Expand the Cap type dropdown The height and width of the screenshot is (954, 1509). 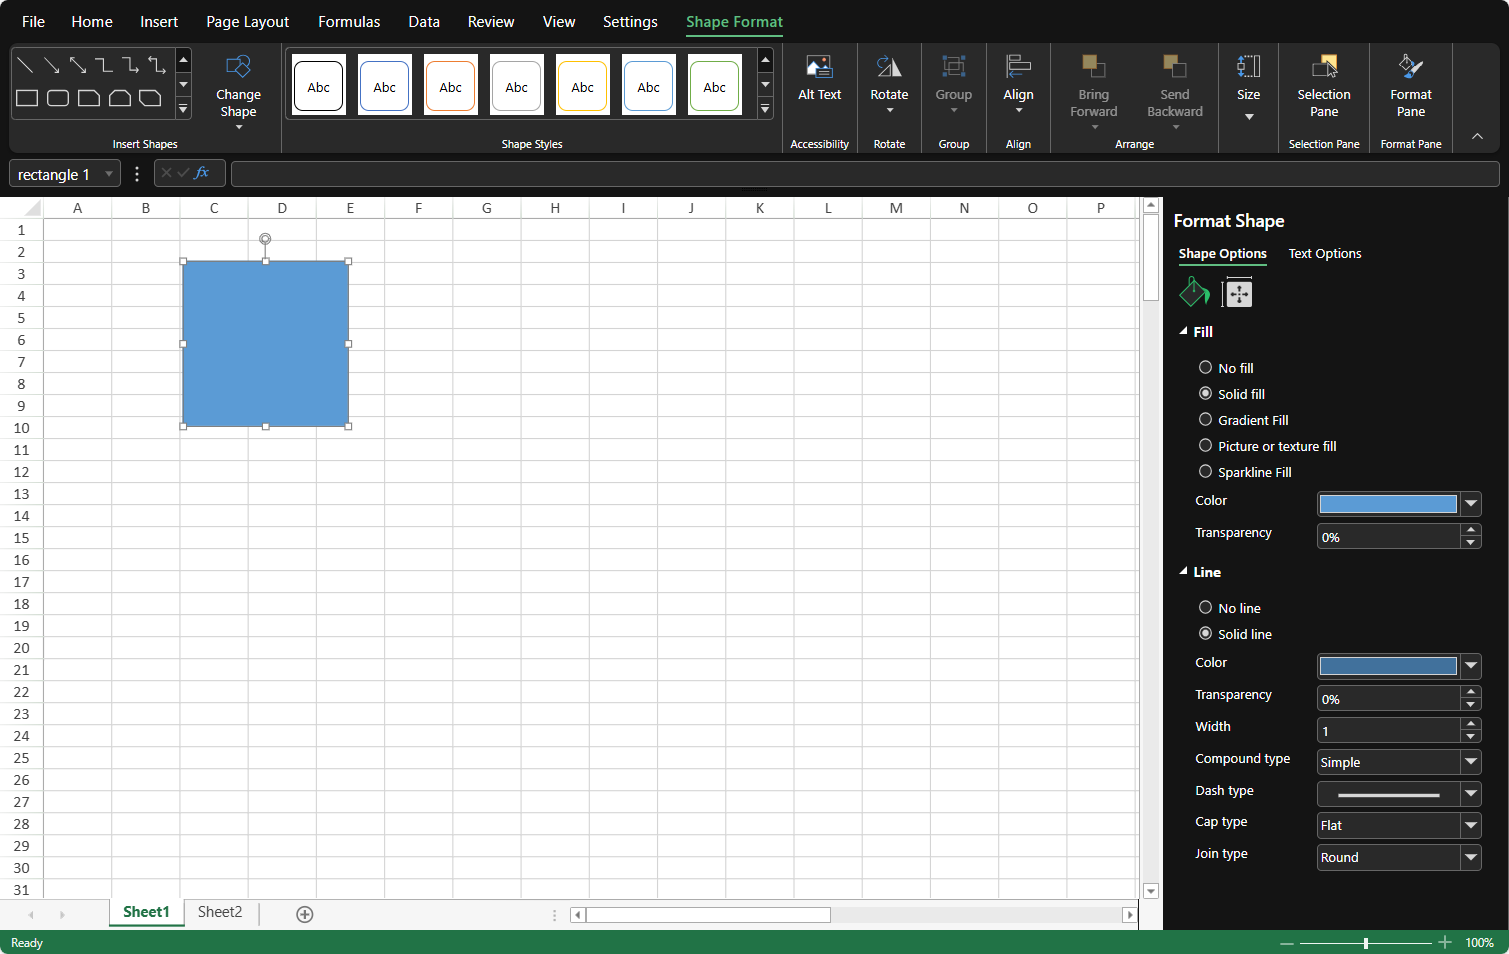point(1470,825)
